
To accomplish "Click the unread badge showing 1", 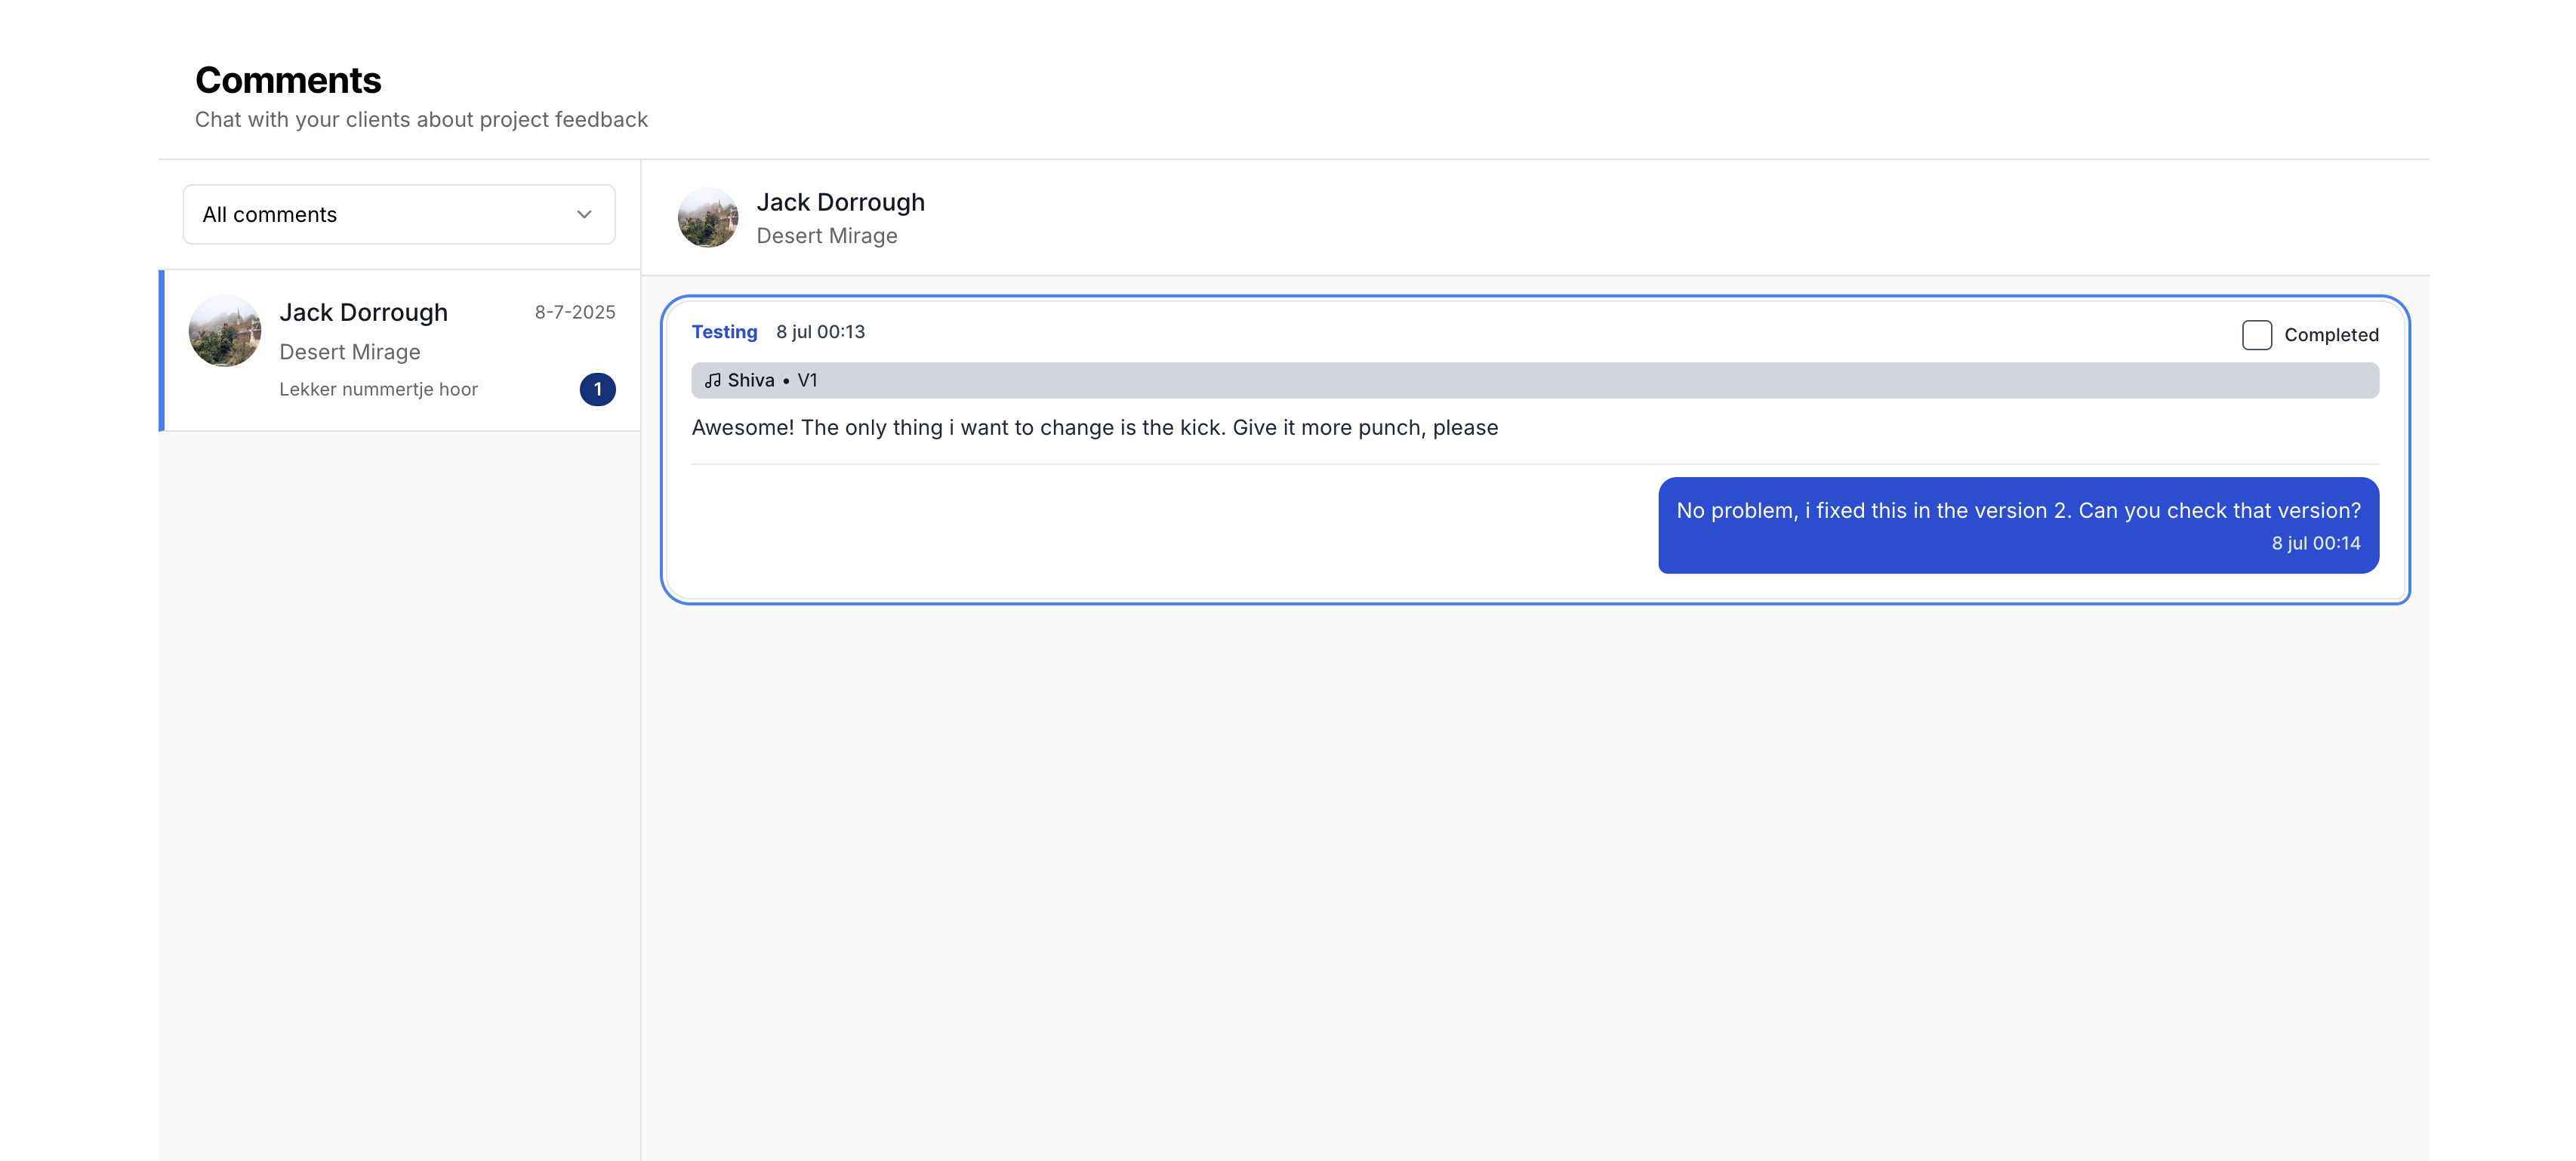I will coord(597,389).
